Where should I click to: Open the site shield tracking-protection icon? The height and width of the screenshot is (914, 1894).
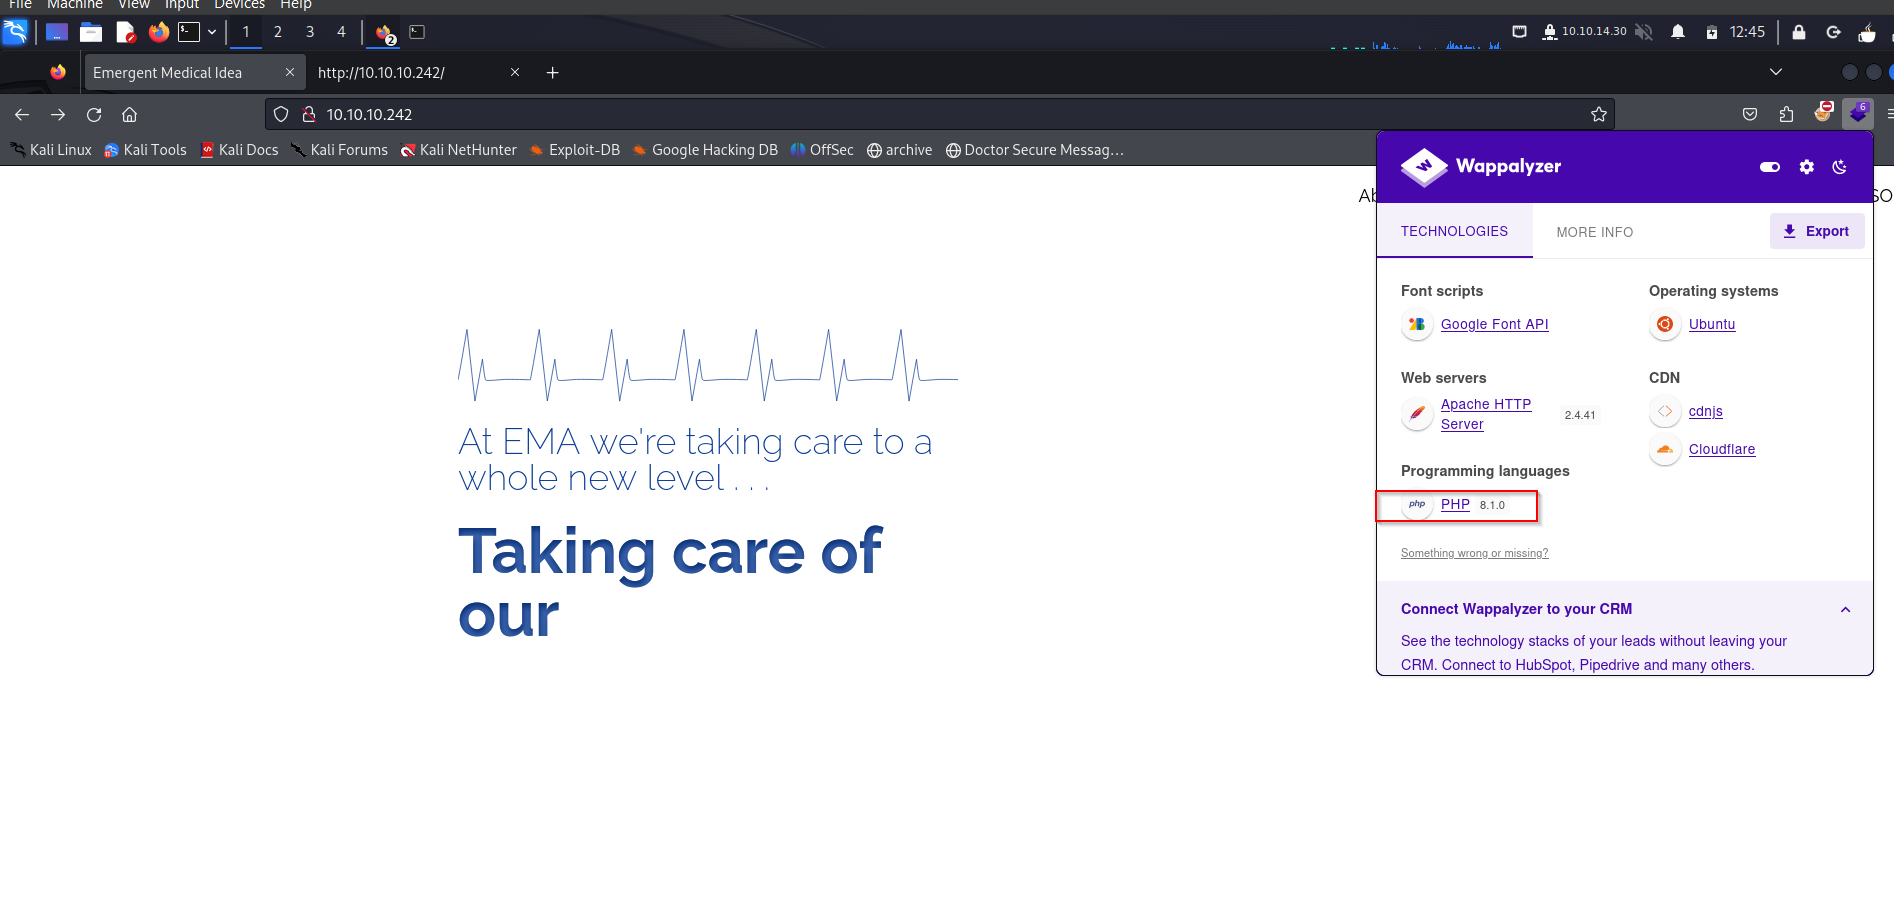tap(281, 114)
